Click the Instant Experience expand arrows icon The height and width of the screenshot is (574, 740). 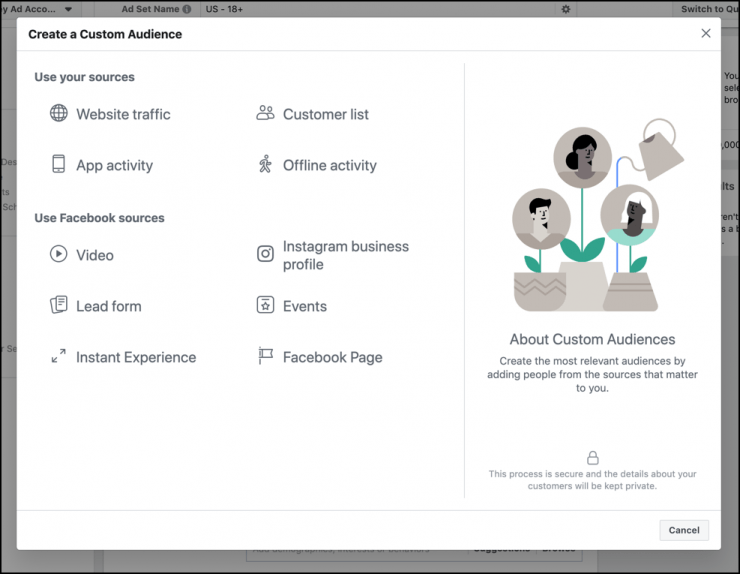pos(59,356)
